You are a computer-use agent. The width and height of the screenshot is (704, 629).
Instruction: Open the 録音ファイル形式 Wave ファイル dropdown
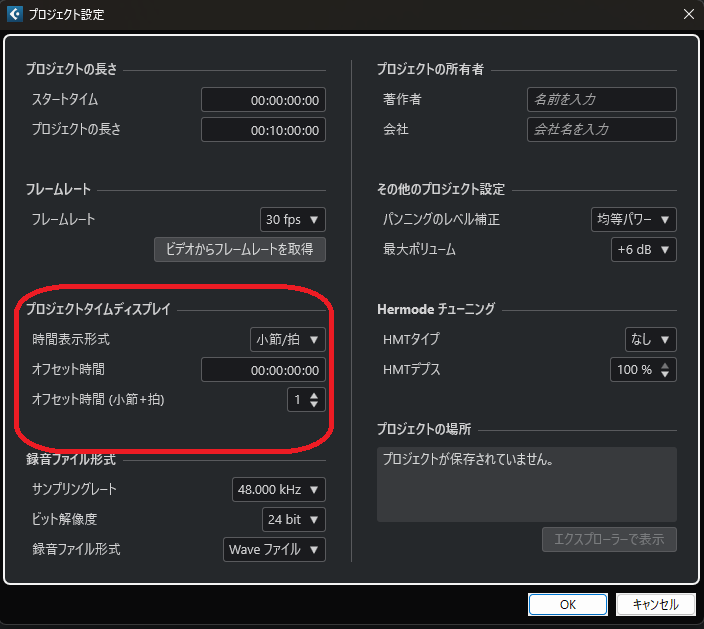(274, 550)
